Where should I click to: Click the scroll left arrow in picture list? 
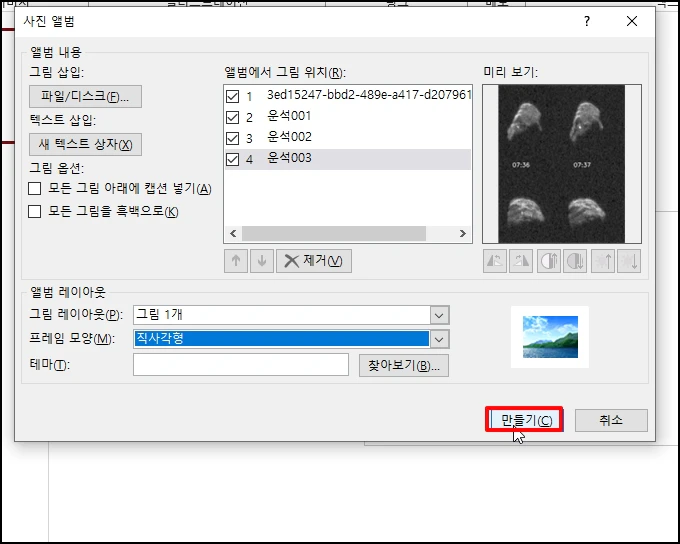(233, 233)
